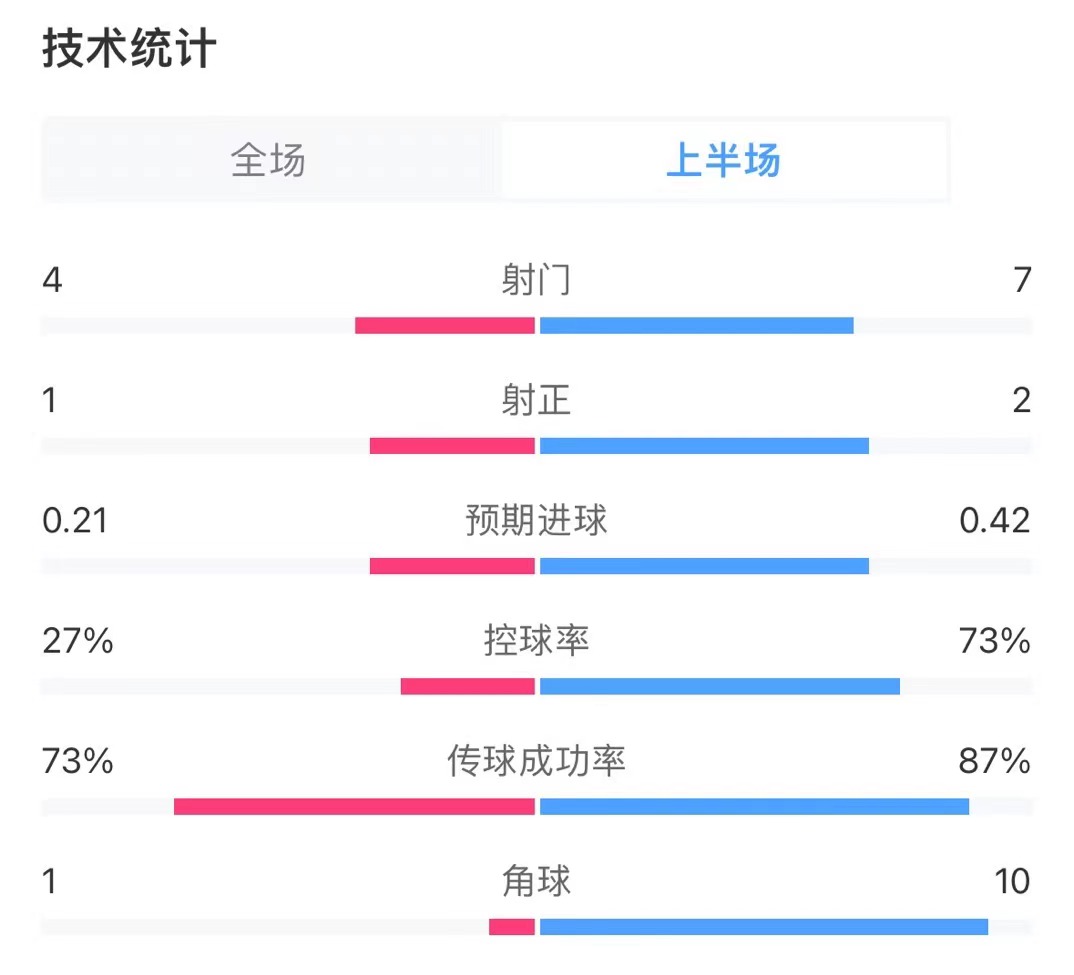Click the blue bar under 角球
Viewport: 1074px width, 975px height.
coord(763,926)
